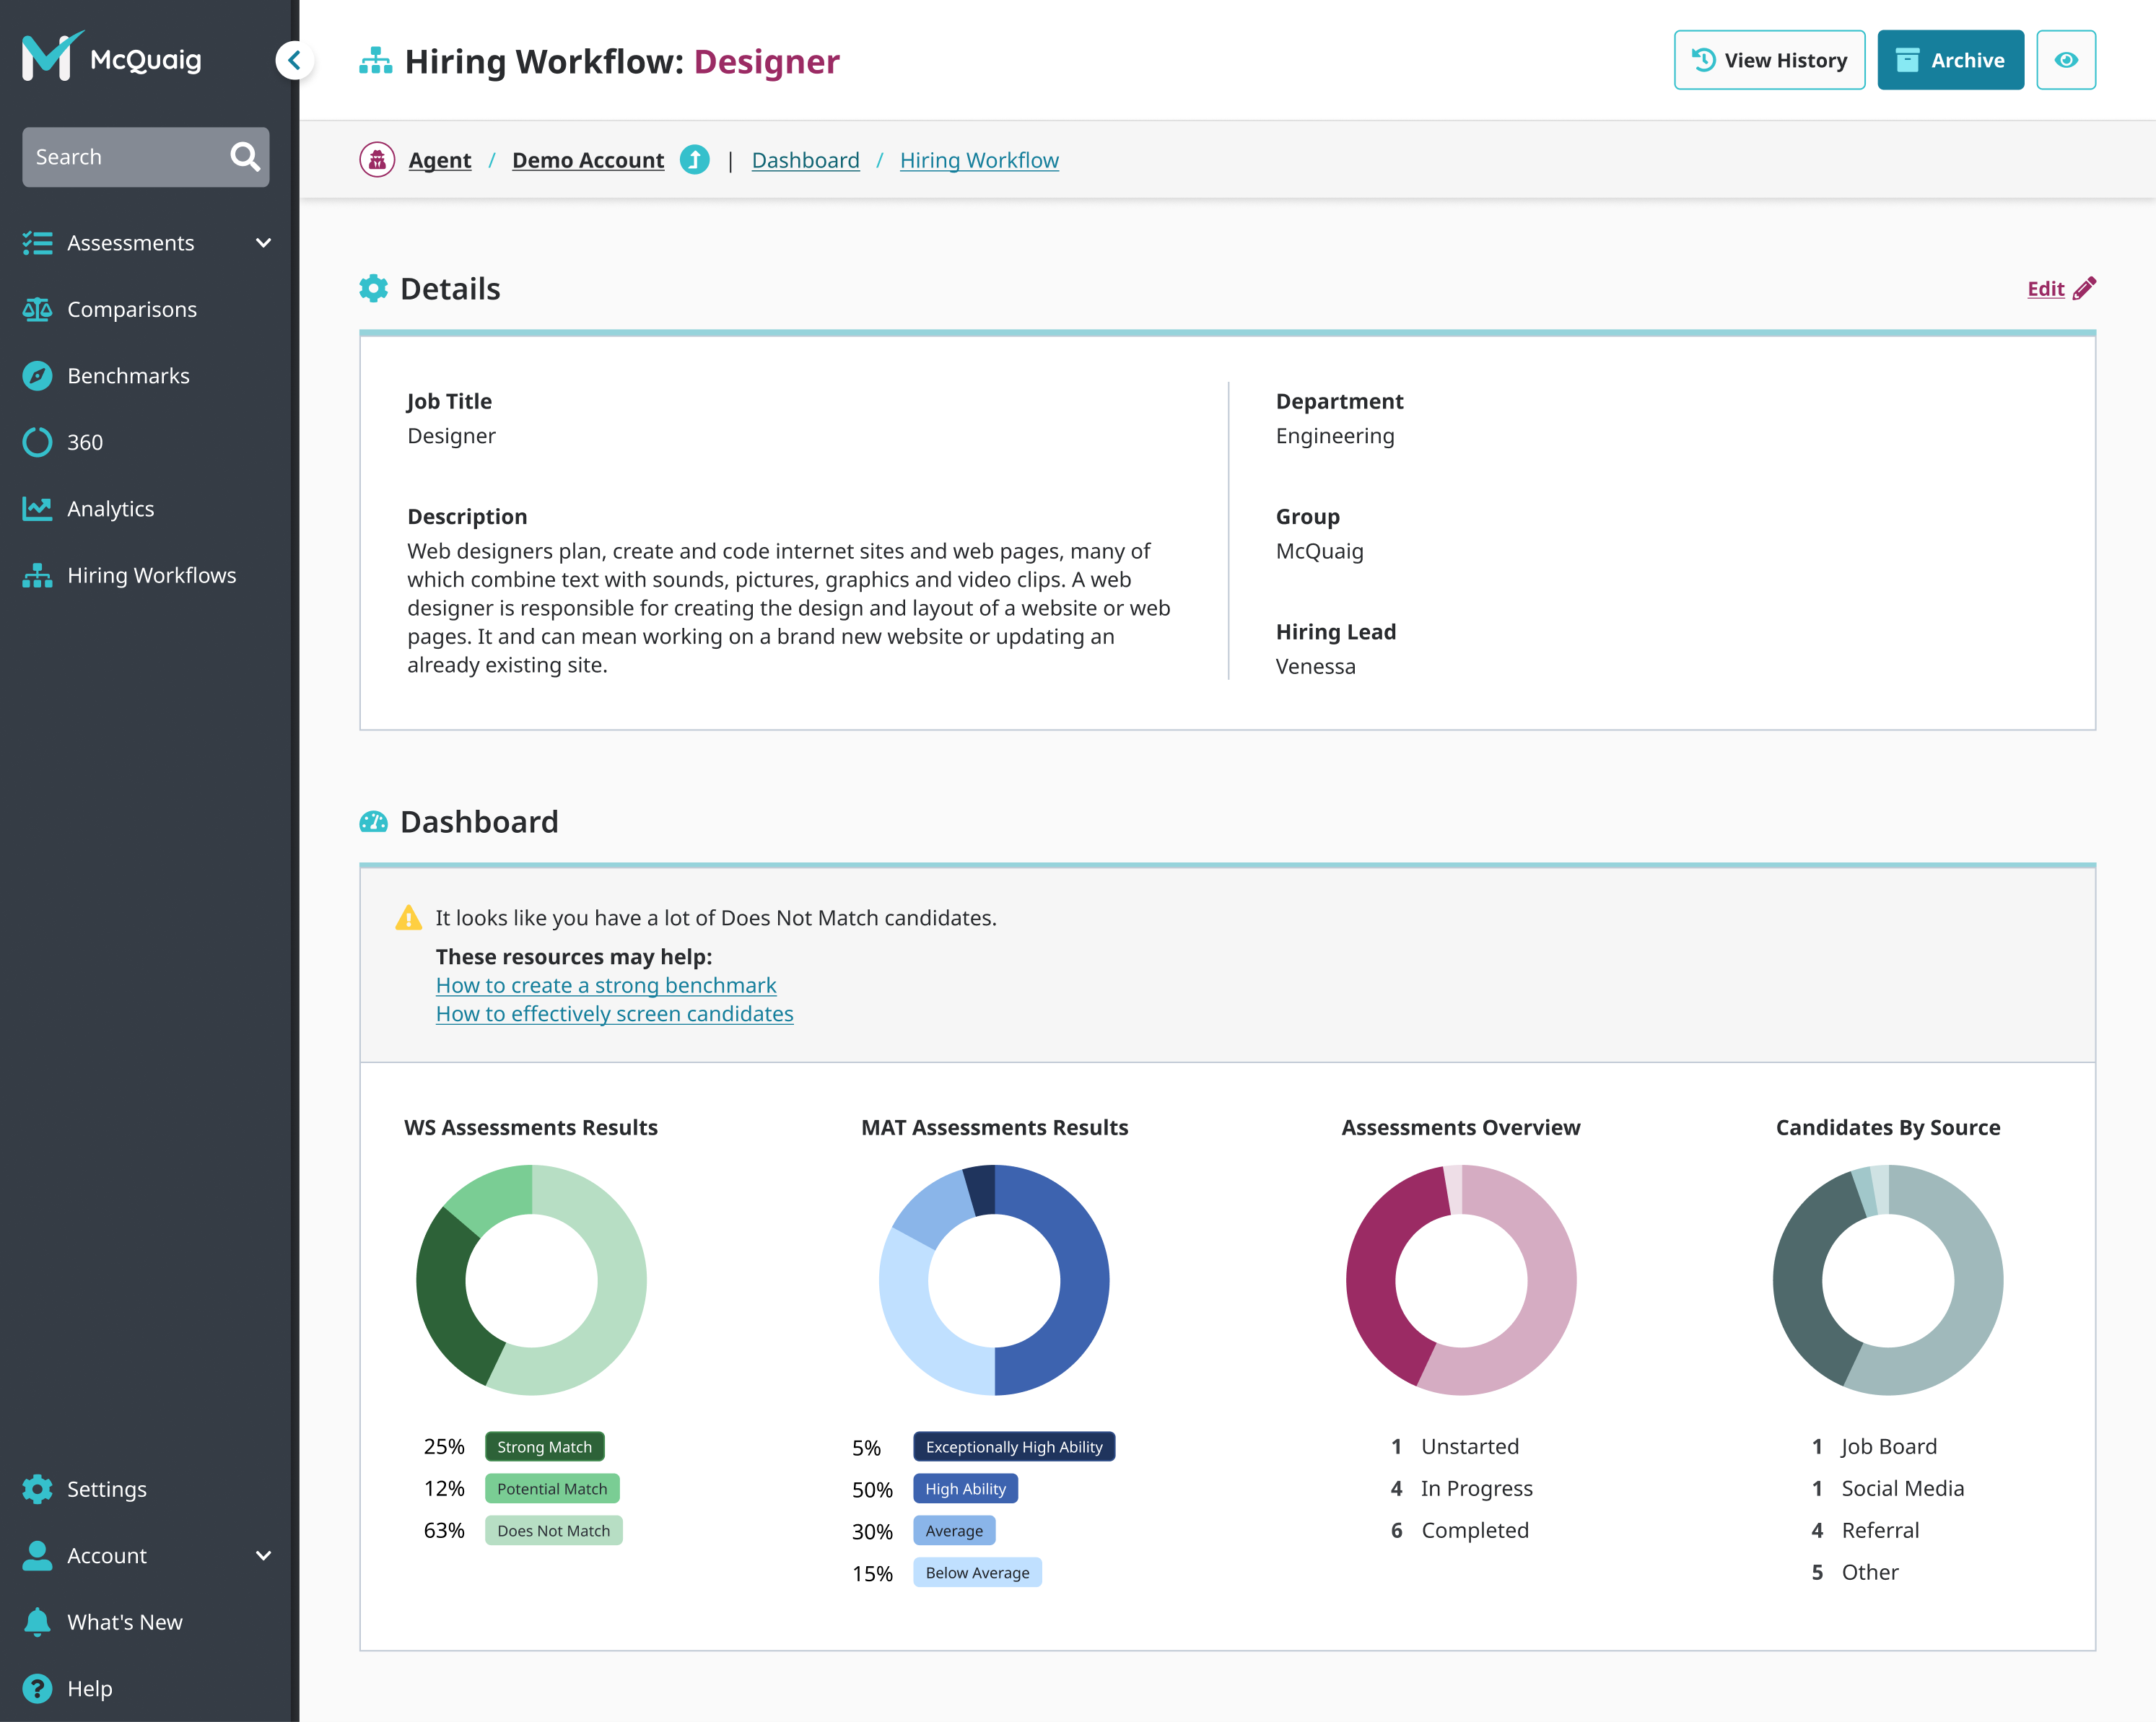The image size is (2156, 1722).
Task: Open the 360 section in sidebar
Action: click(84, 442)
